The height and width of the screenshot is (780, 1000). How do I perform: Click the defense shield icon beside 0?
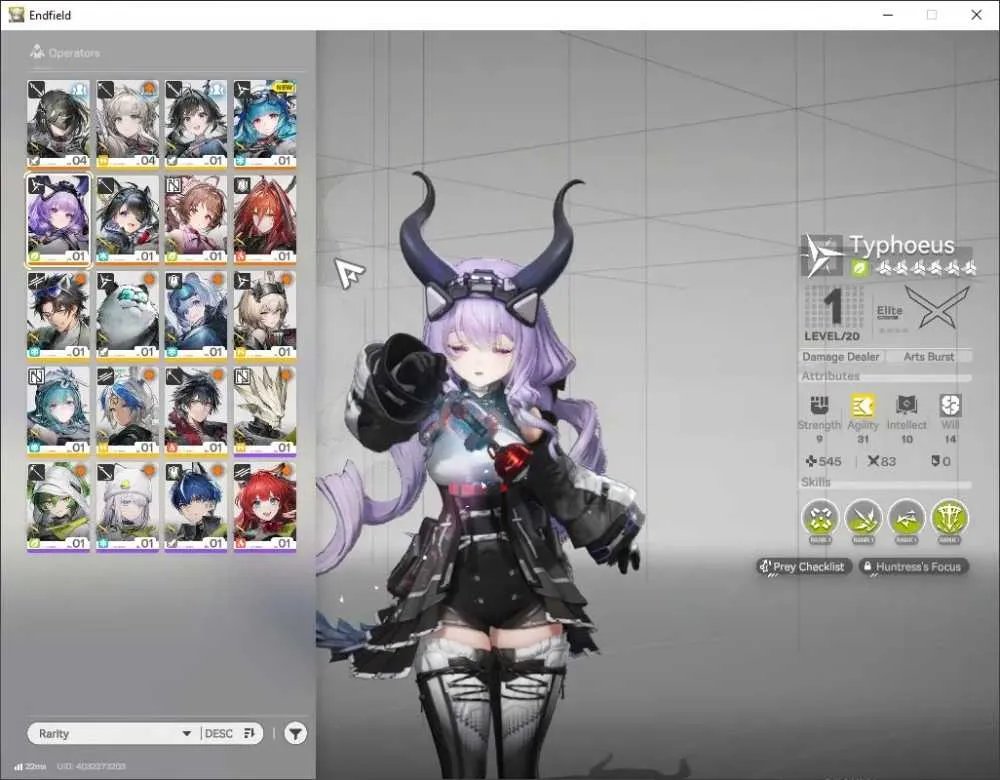pyautogui.click(x=935, y=461)
